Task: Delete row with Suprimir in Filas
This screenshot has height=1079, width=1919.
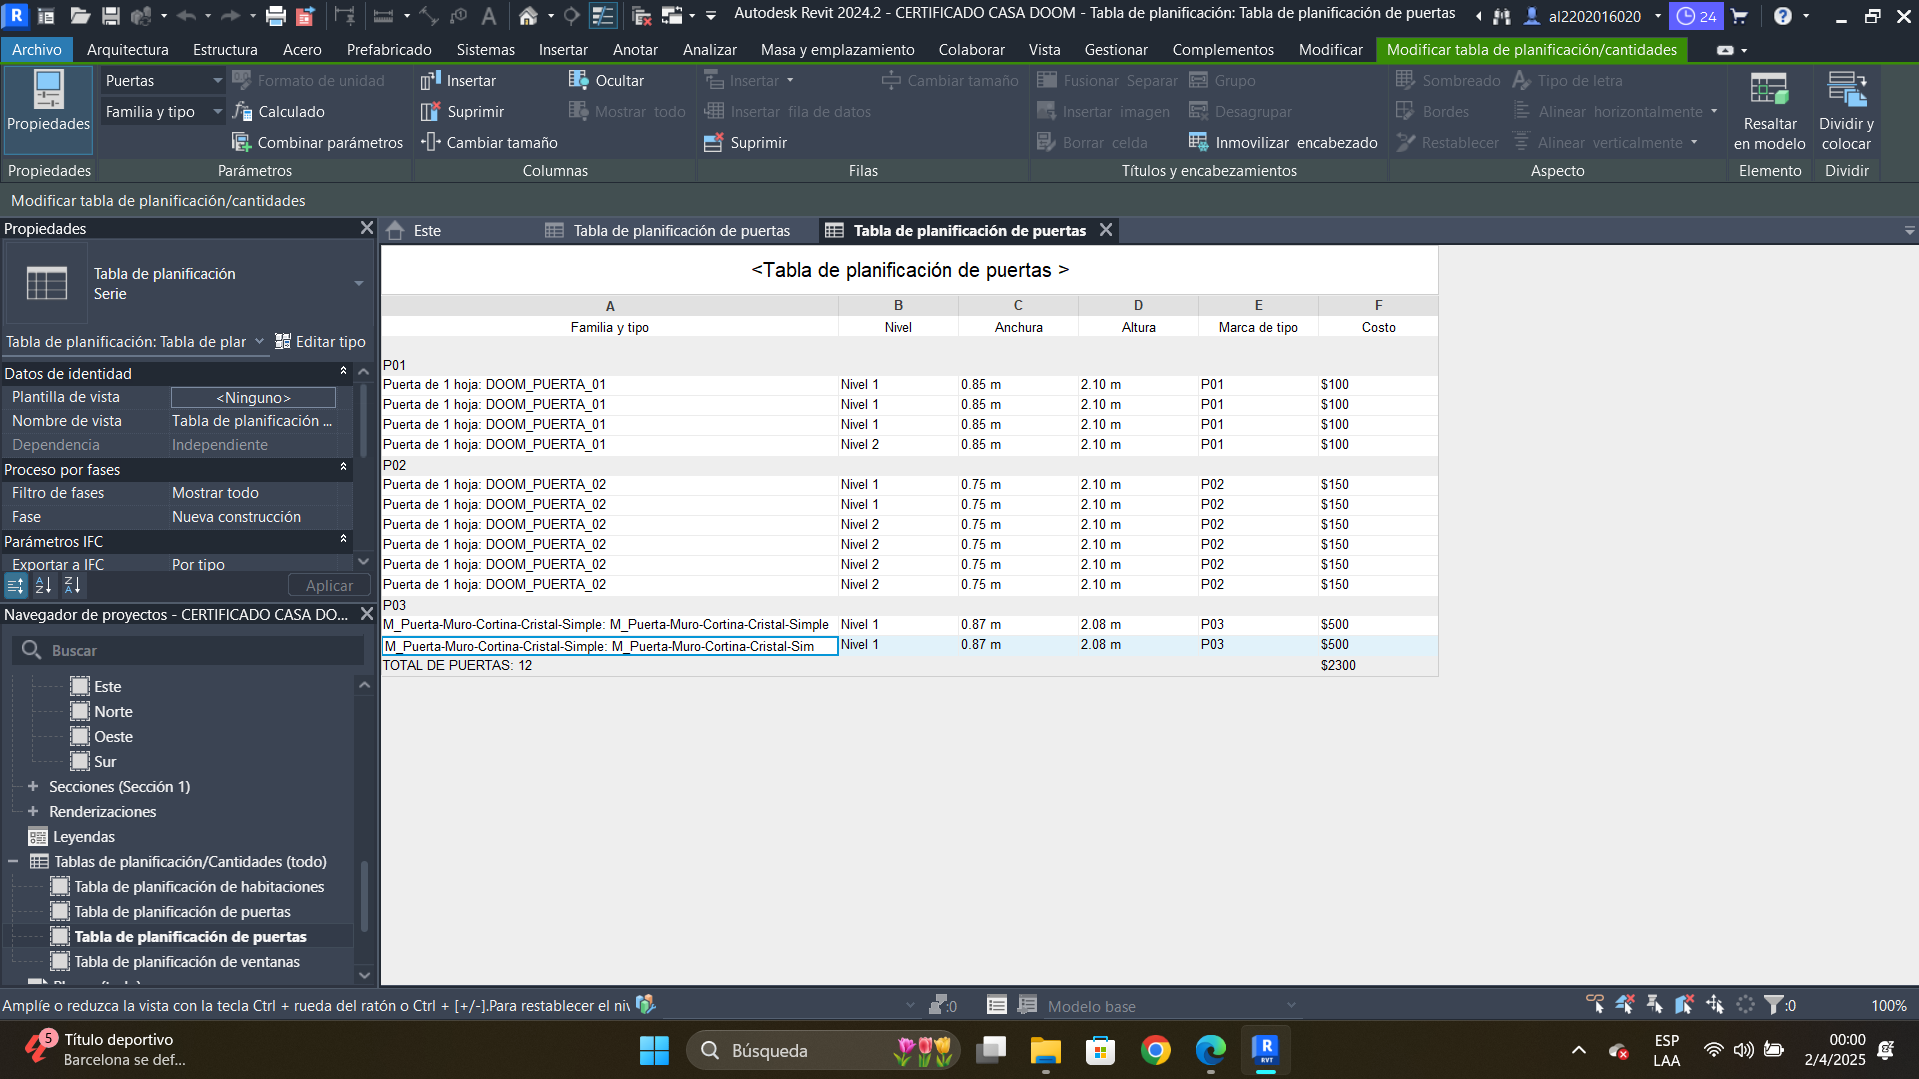Action: [x=746, y=143]
